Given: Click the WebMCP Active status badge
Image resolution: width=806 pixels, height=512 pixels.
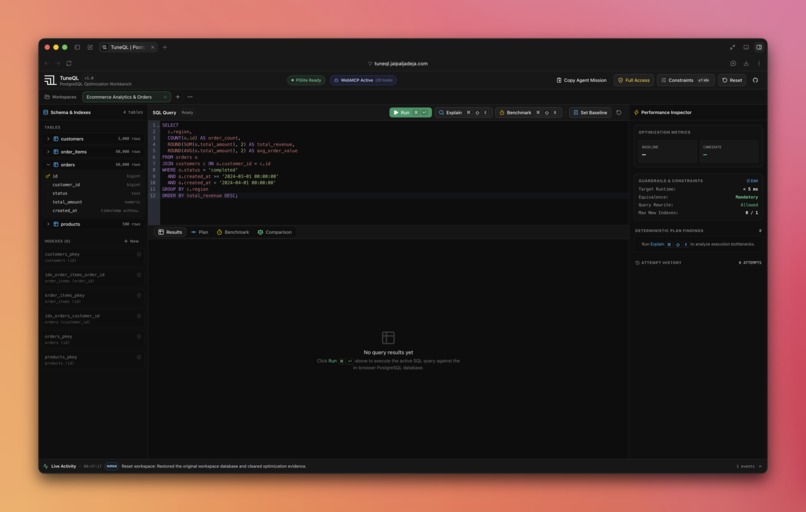Looking at the screenshot, I should pos(363,80).
